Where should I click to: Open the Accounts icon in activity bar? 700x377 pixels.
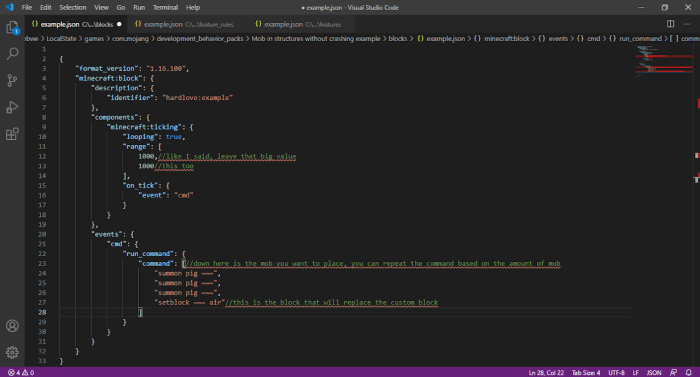pyautogui.click(x=12, y=326)
